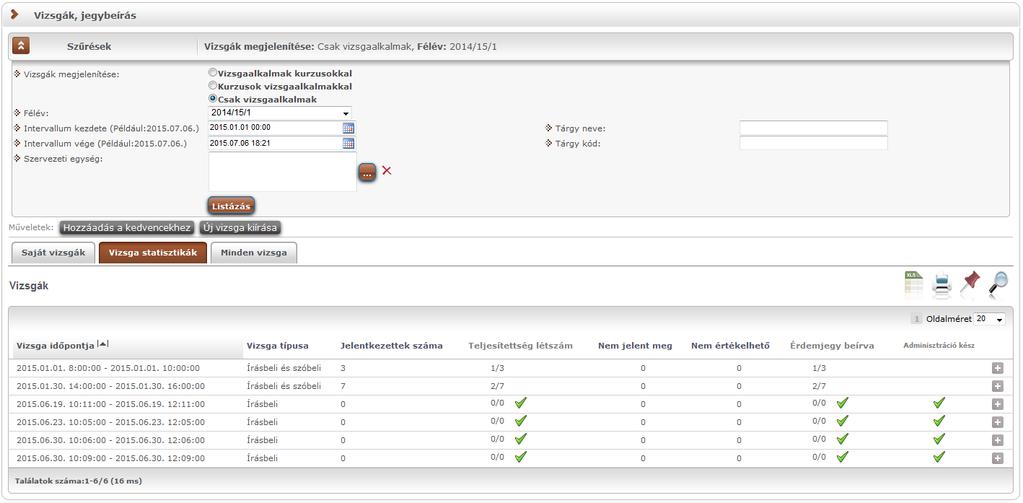This screenshot has width=1023, height=503.
Task: Clear Szervezeti egység with red X
Action: 386,171
